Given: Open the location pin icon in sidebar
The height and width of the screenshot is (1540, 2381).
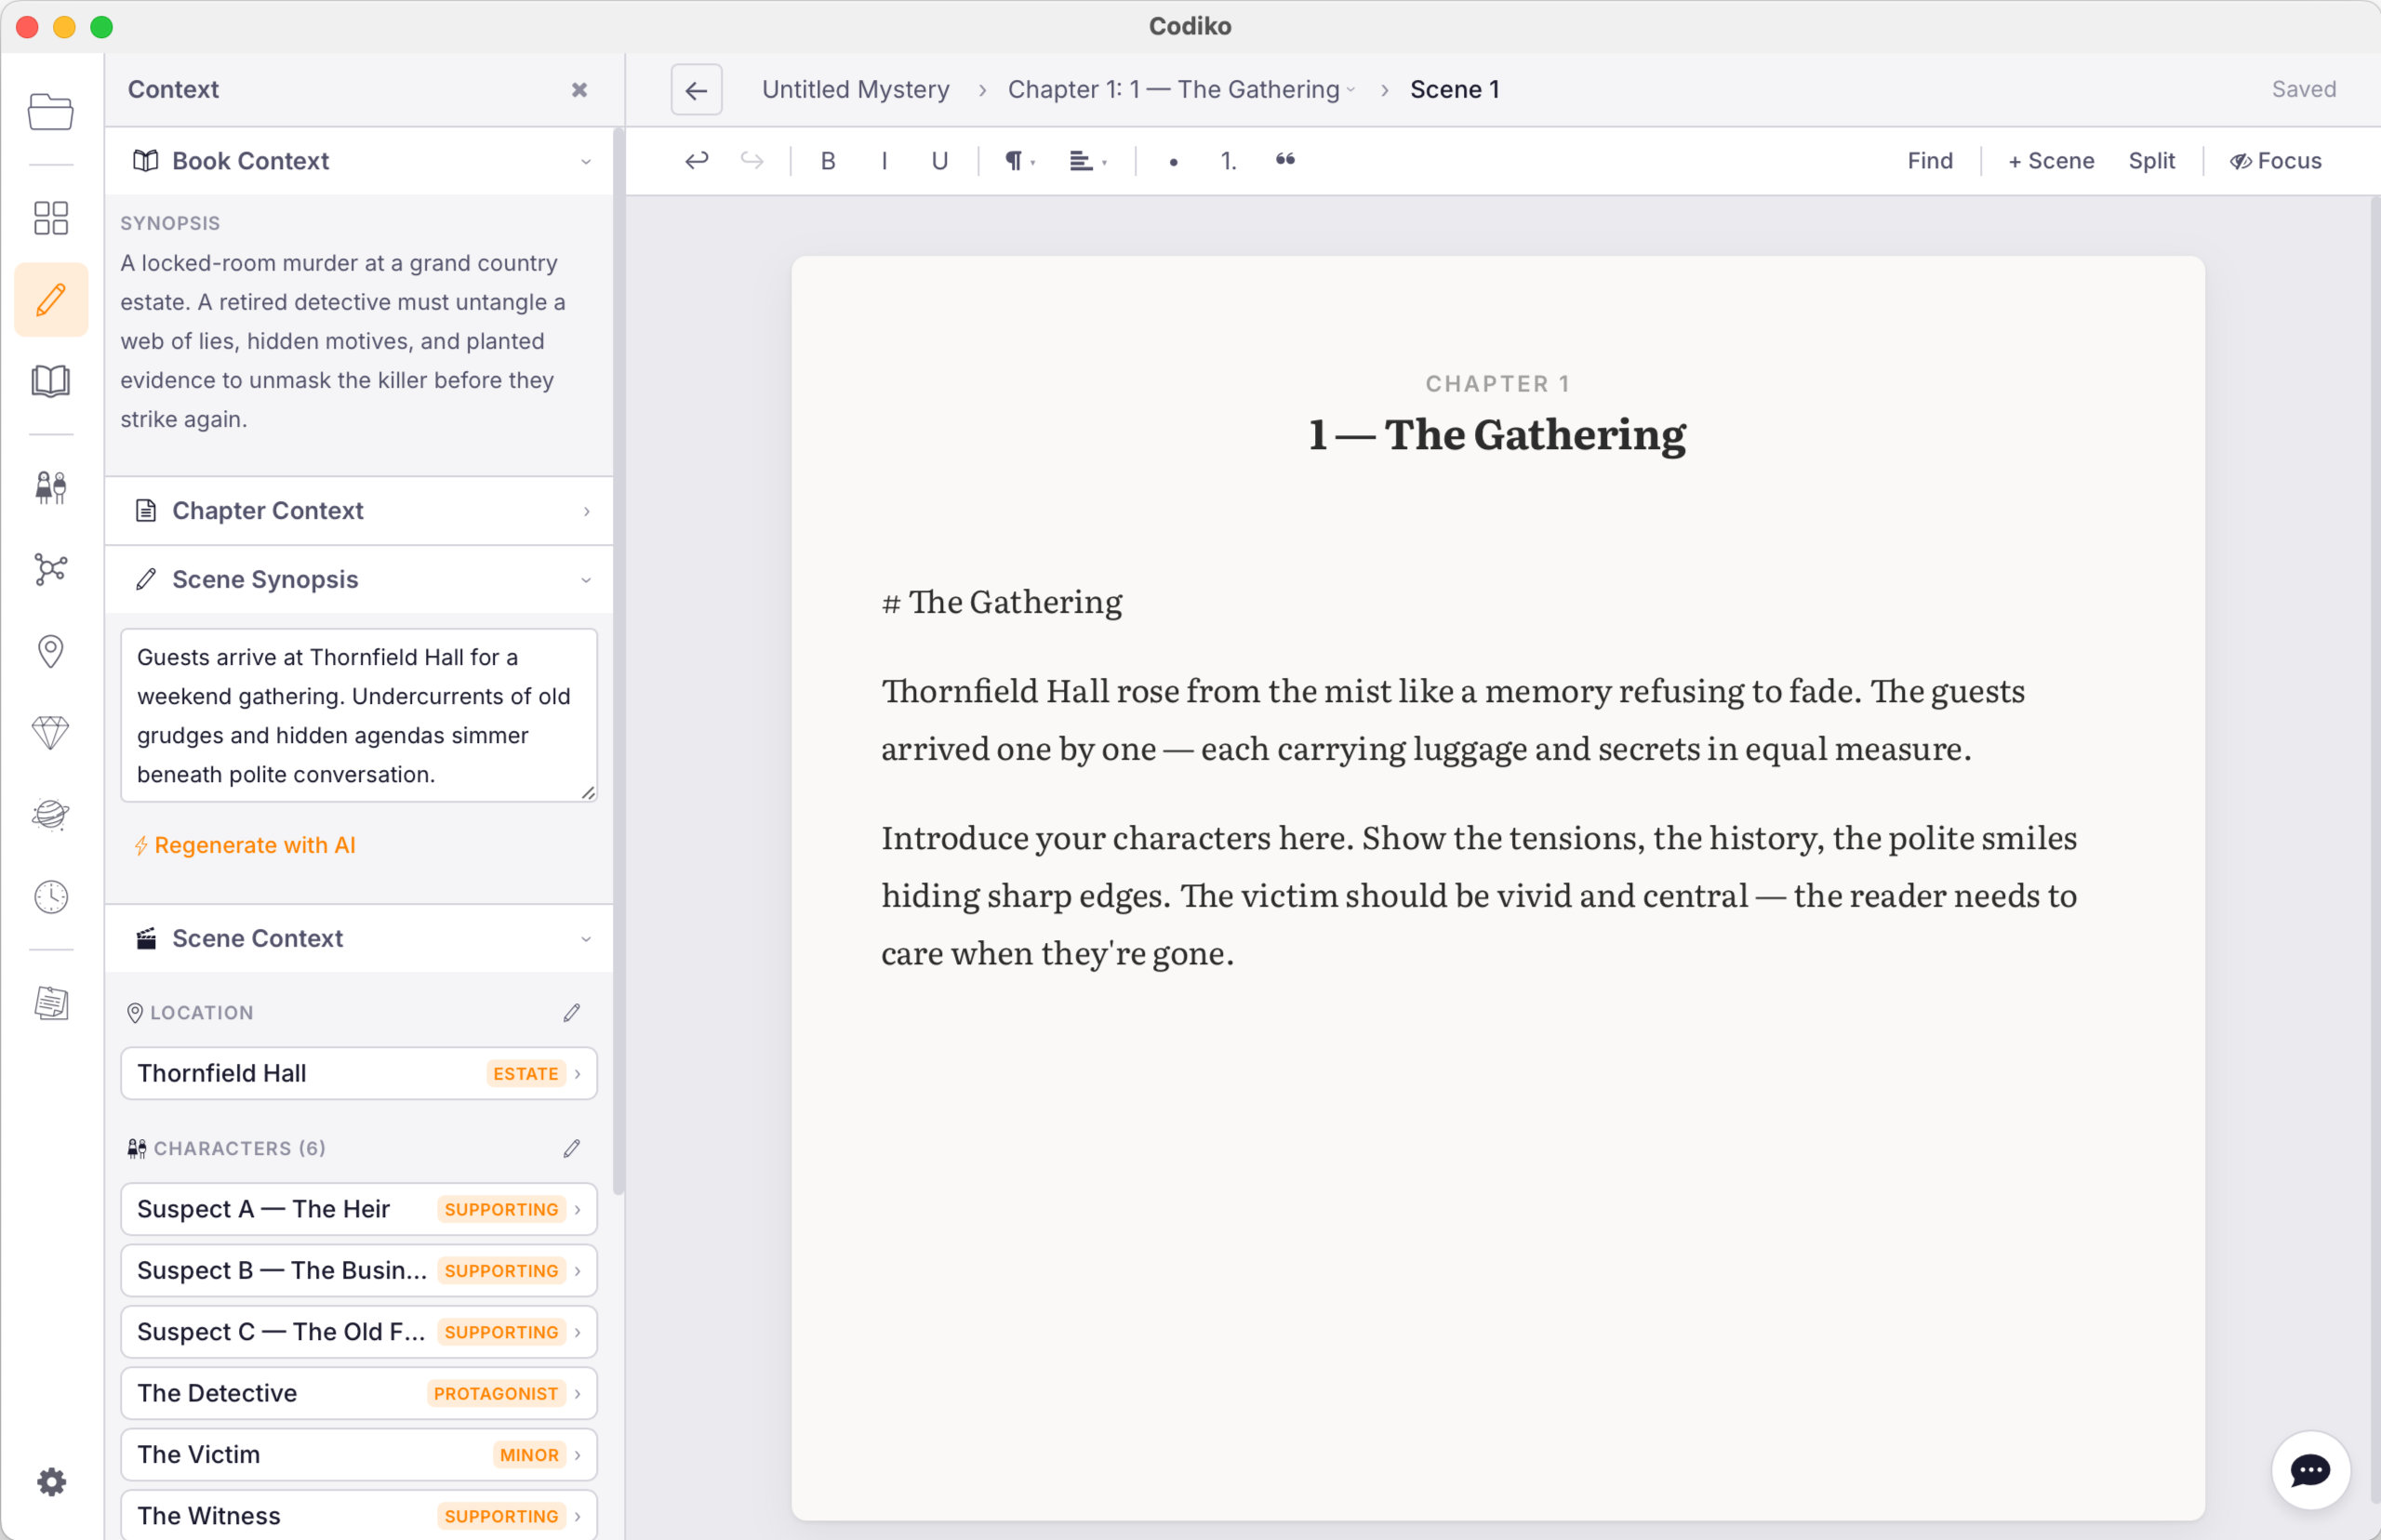Looking at the screenshot, I should click(50, 651).
